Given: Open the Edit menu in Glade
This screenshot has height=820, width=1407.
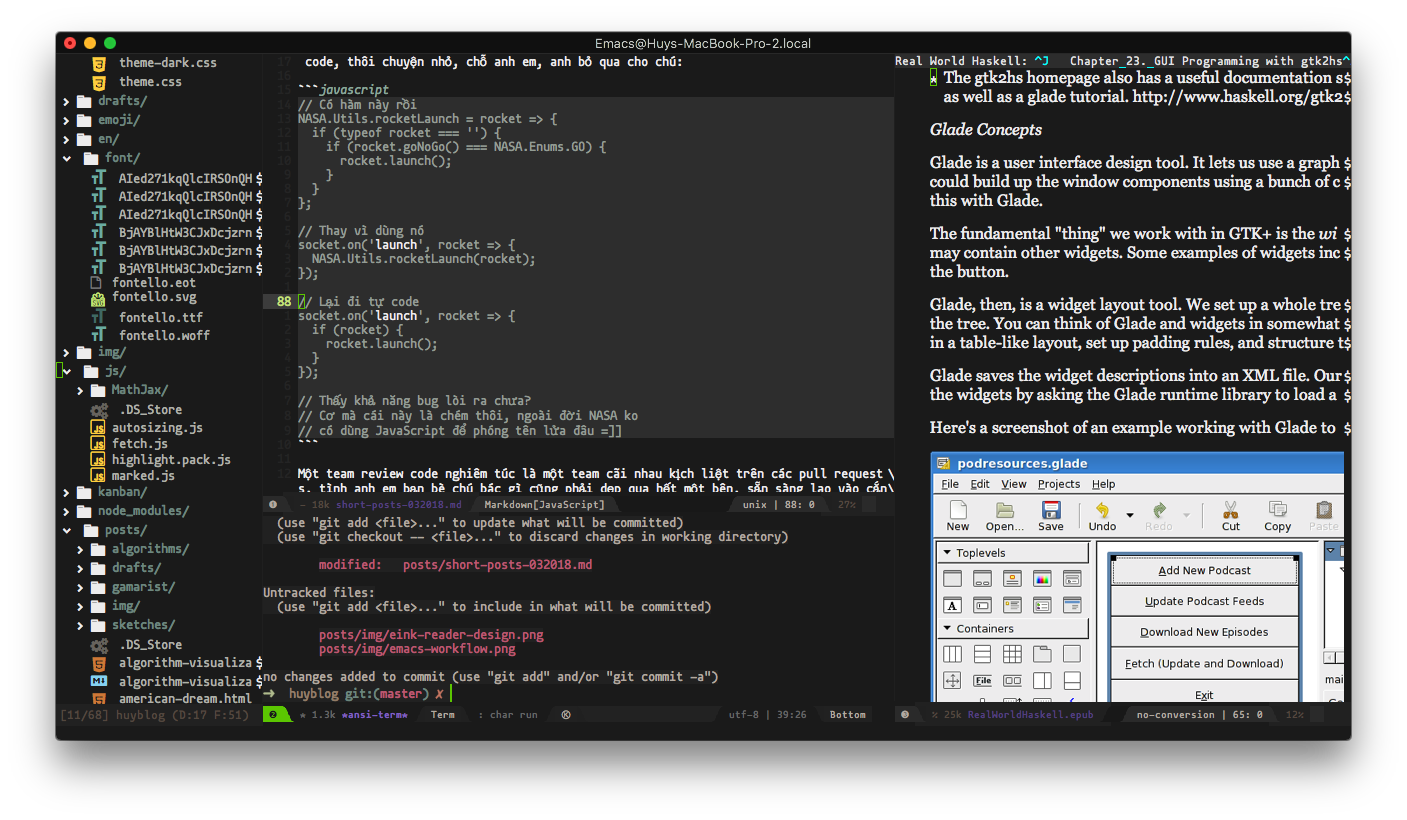Looking at the screenshot, I should [x=980, y=484].
